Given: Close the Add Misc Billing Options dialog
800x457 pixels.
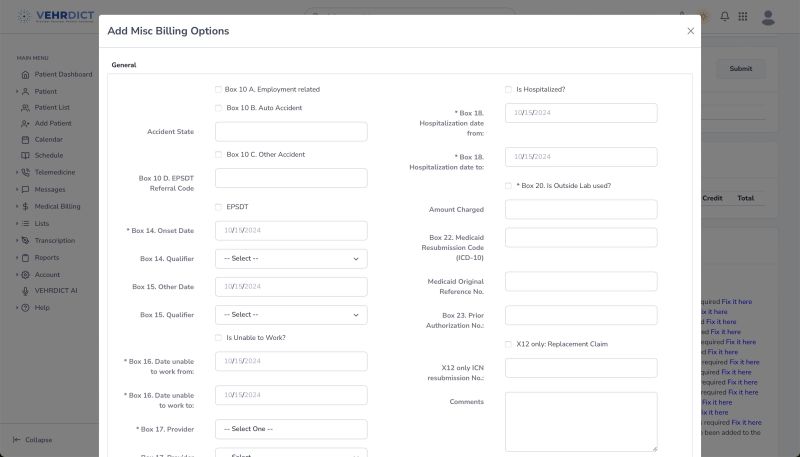Looking at the screenshot, I should tap(690, 31).
